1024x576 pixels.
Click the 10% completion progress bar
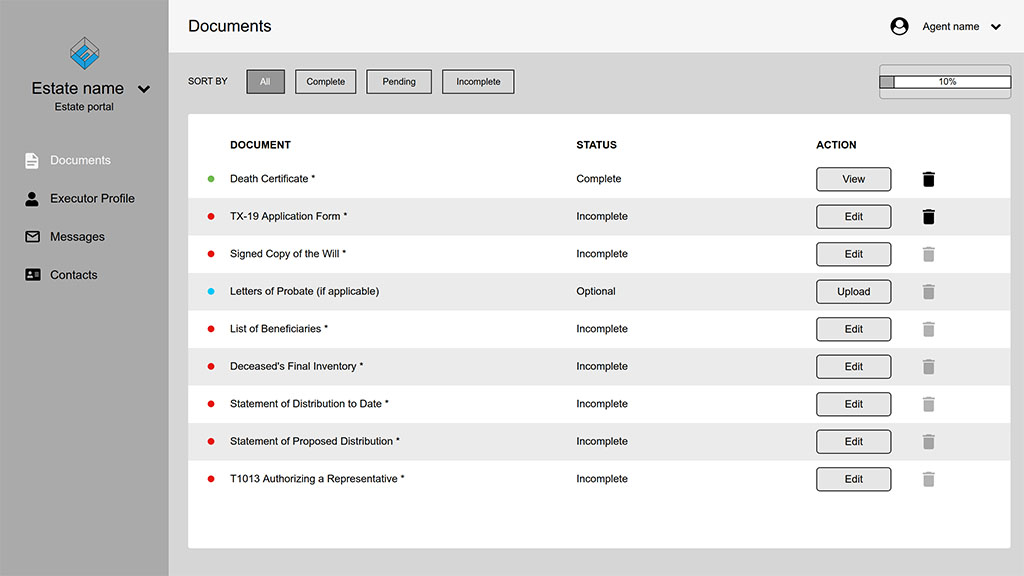tap(945, 82)
